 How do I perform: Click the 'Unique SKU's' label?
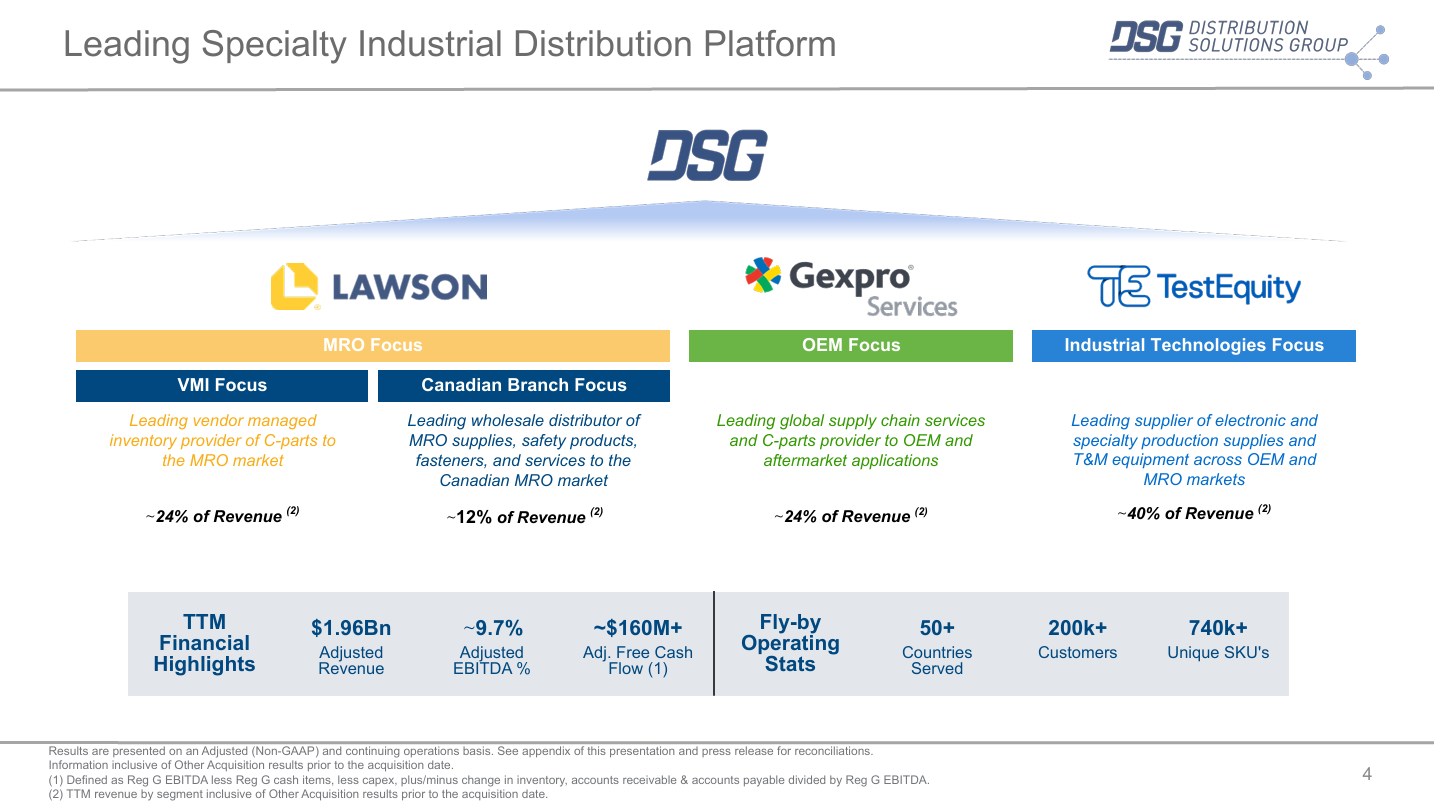pyautogui.click(x=1218, y=653)
